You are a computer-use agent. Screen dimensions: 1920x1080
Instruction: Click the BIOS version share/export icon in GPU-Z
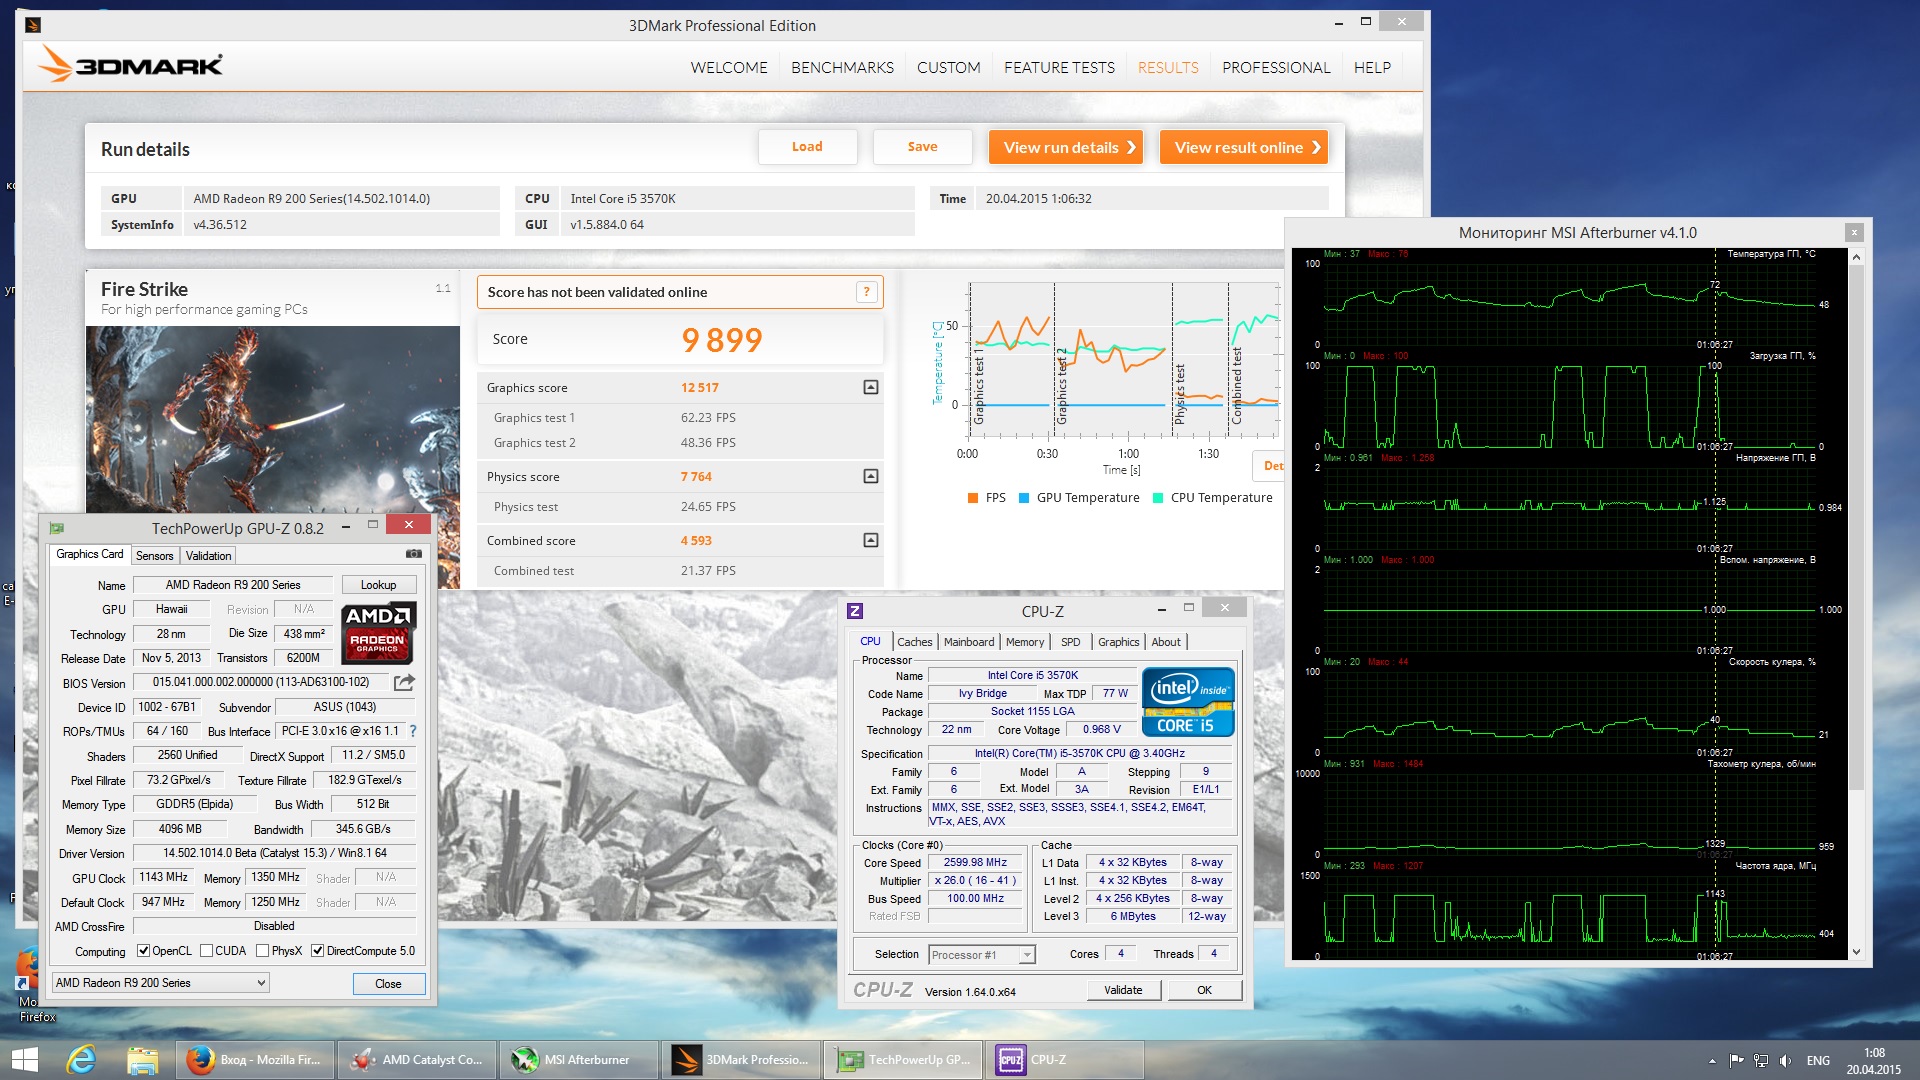(x=404, y=682)
